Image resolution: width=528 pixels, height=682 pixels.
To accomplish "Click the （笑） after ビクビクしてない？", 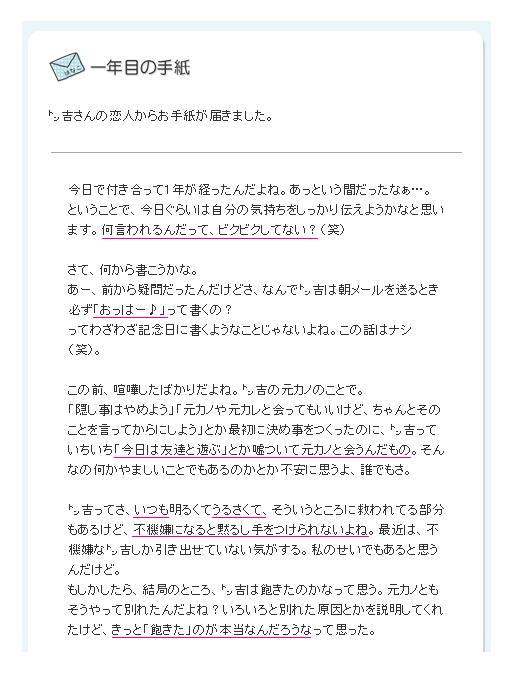I will coord(333,229).
